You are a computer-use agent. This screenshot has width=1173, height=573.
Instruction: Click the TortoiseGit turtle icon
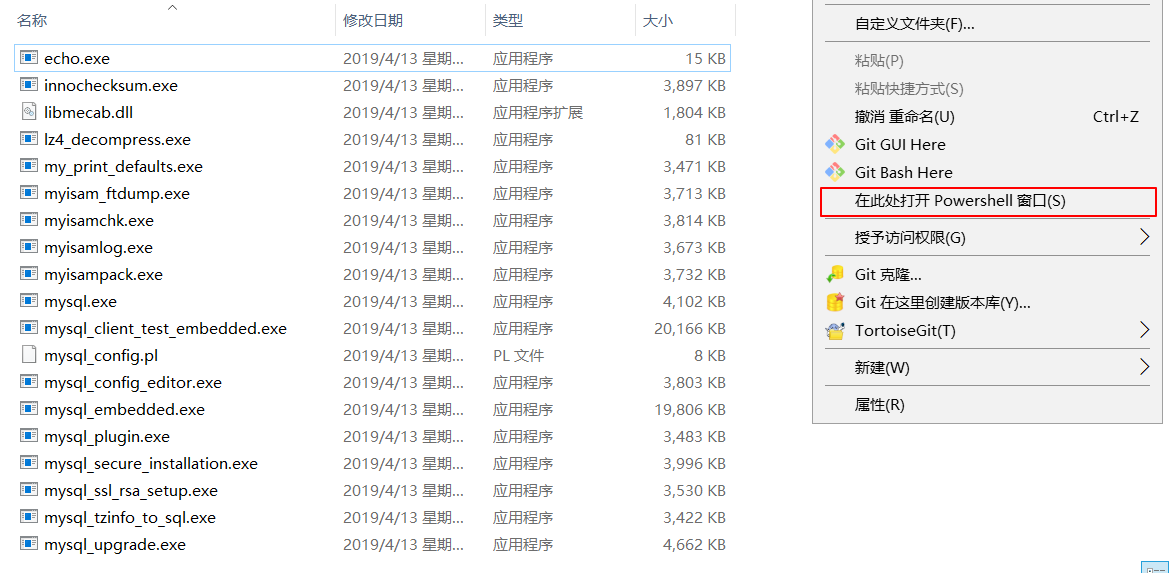click(x=835, y=331)
